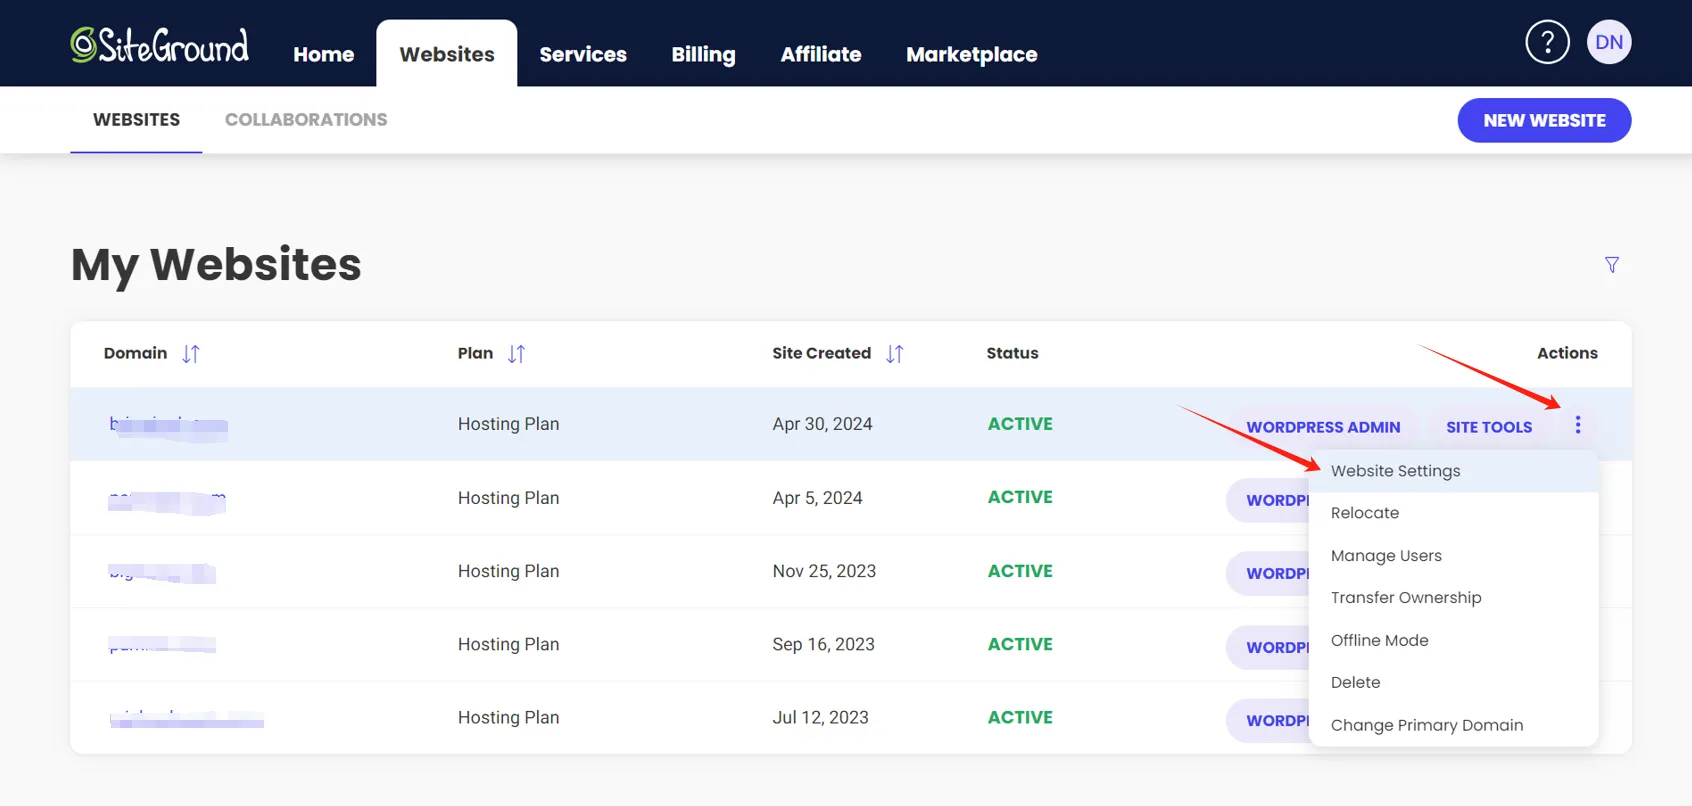Click ACTIVE status in Sep 16, 2023 row

[1020, 644]
